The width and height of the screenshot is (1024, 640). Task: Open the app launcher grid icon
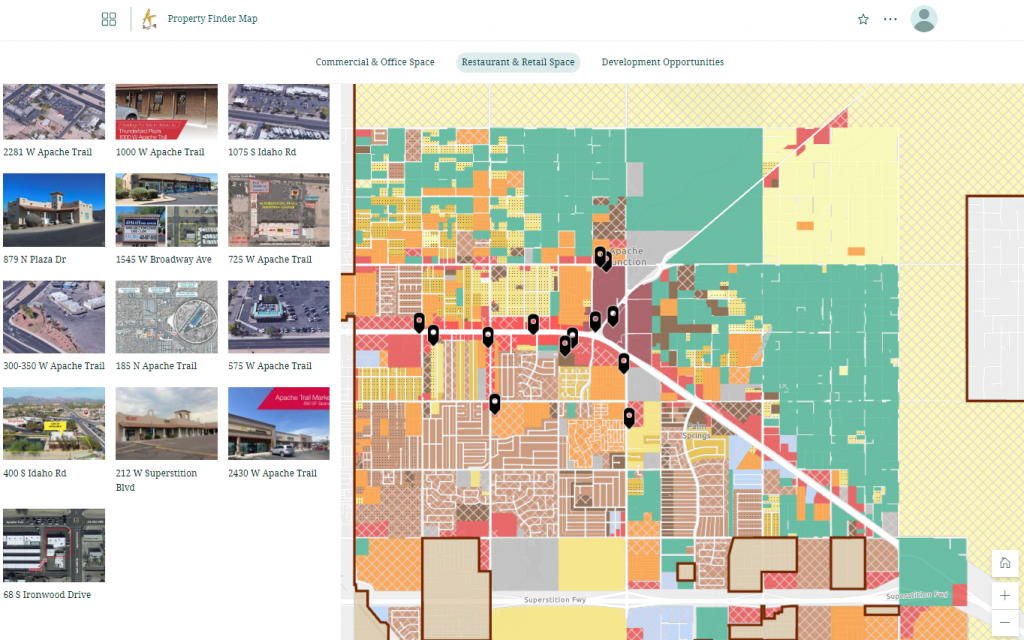[108, 19]
